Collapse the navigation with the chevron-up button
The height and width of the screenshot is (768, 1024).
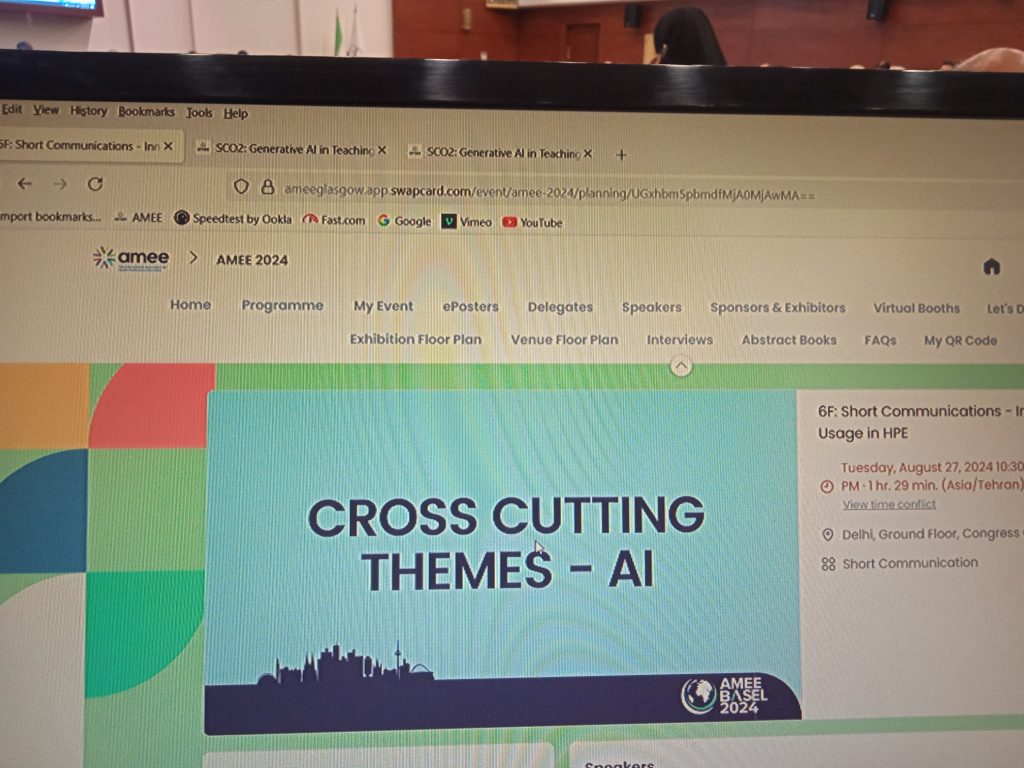pos(681,366)
